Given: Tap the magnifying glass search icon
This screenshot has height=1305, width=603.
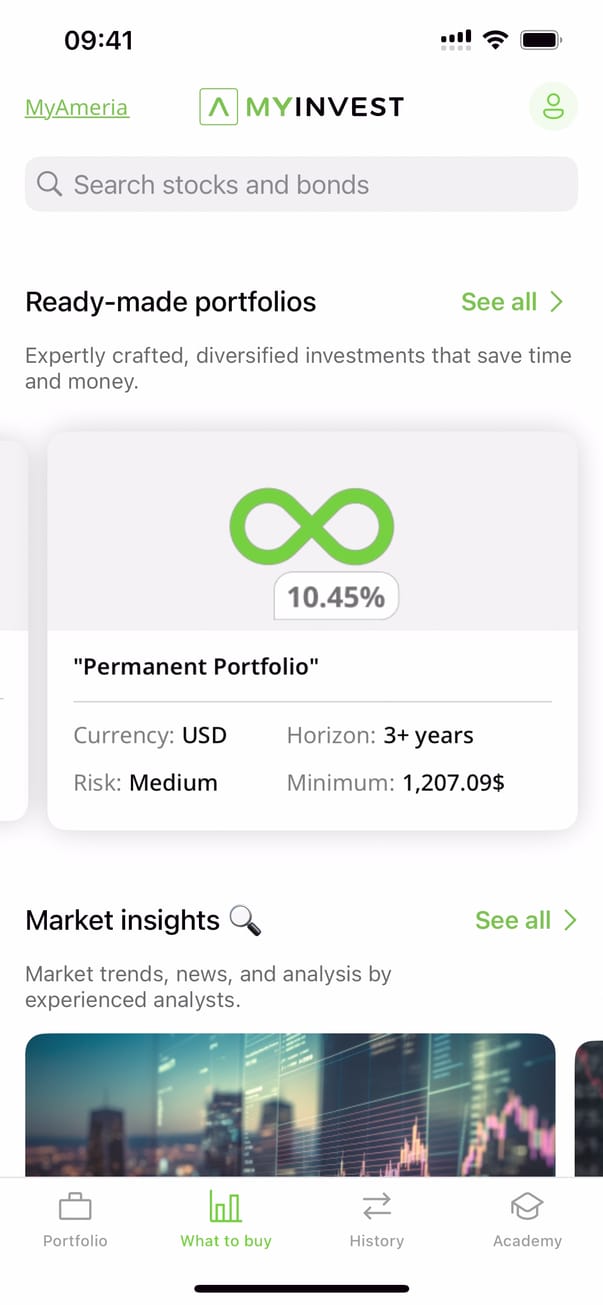Looking at the screenshot, I should click(49, 184).
